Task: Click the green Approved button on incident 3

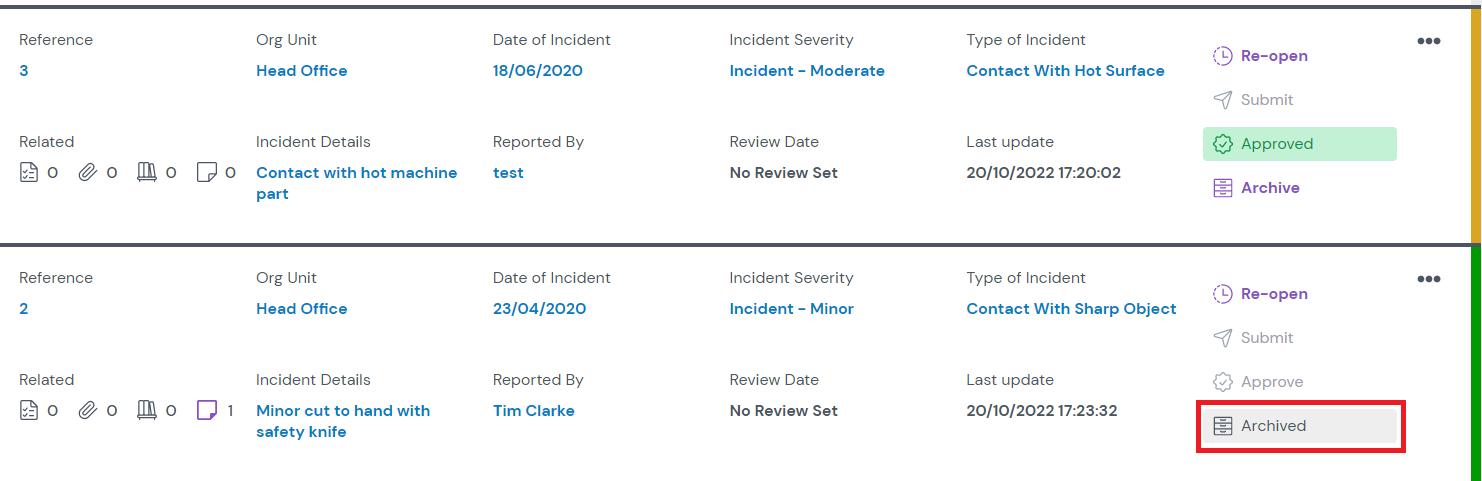Action: (x=1299, y=144)
